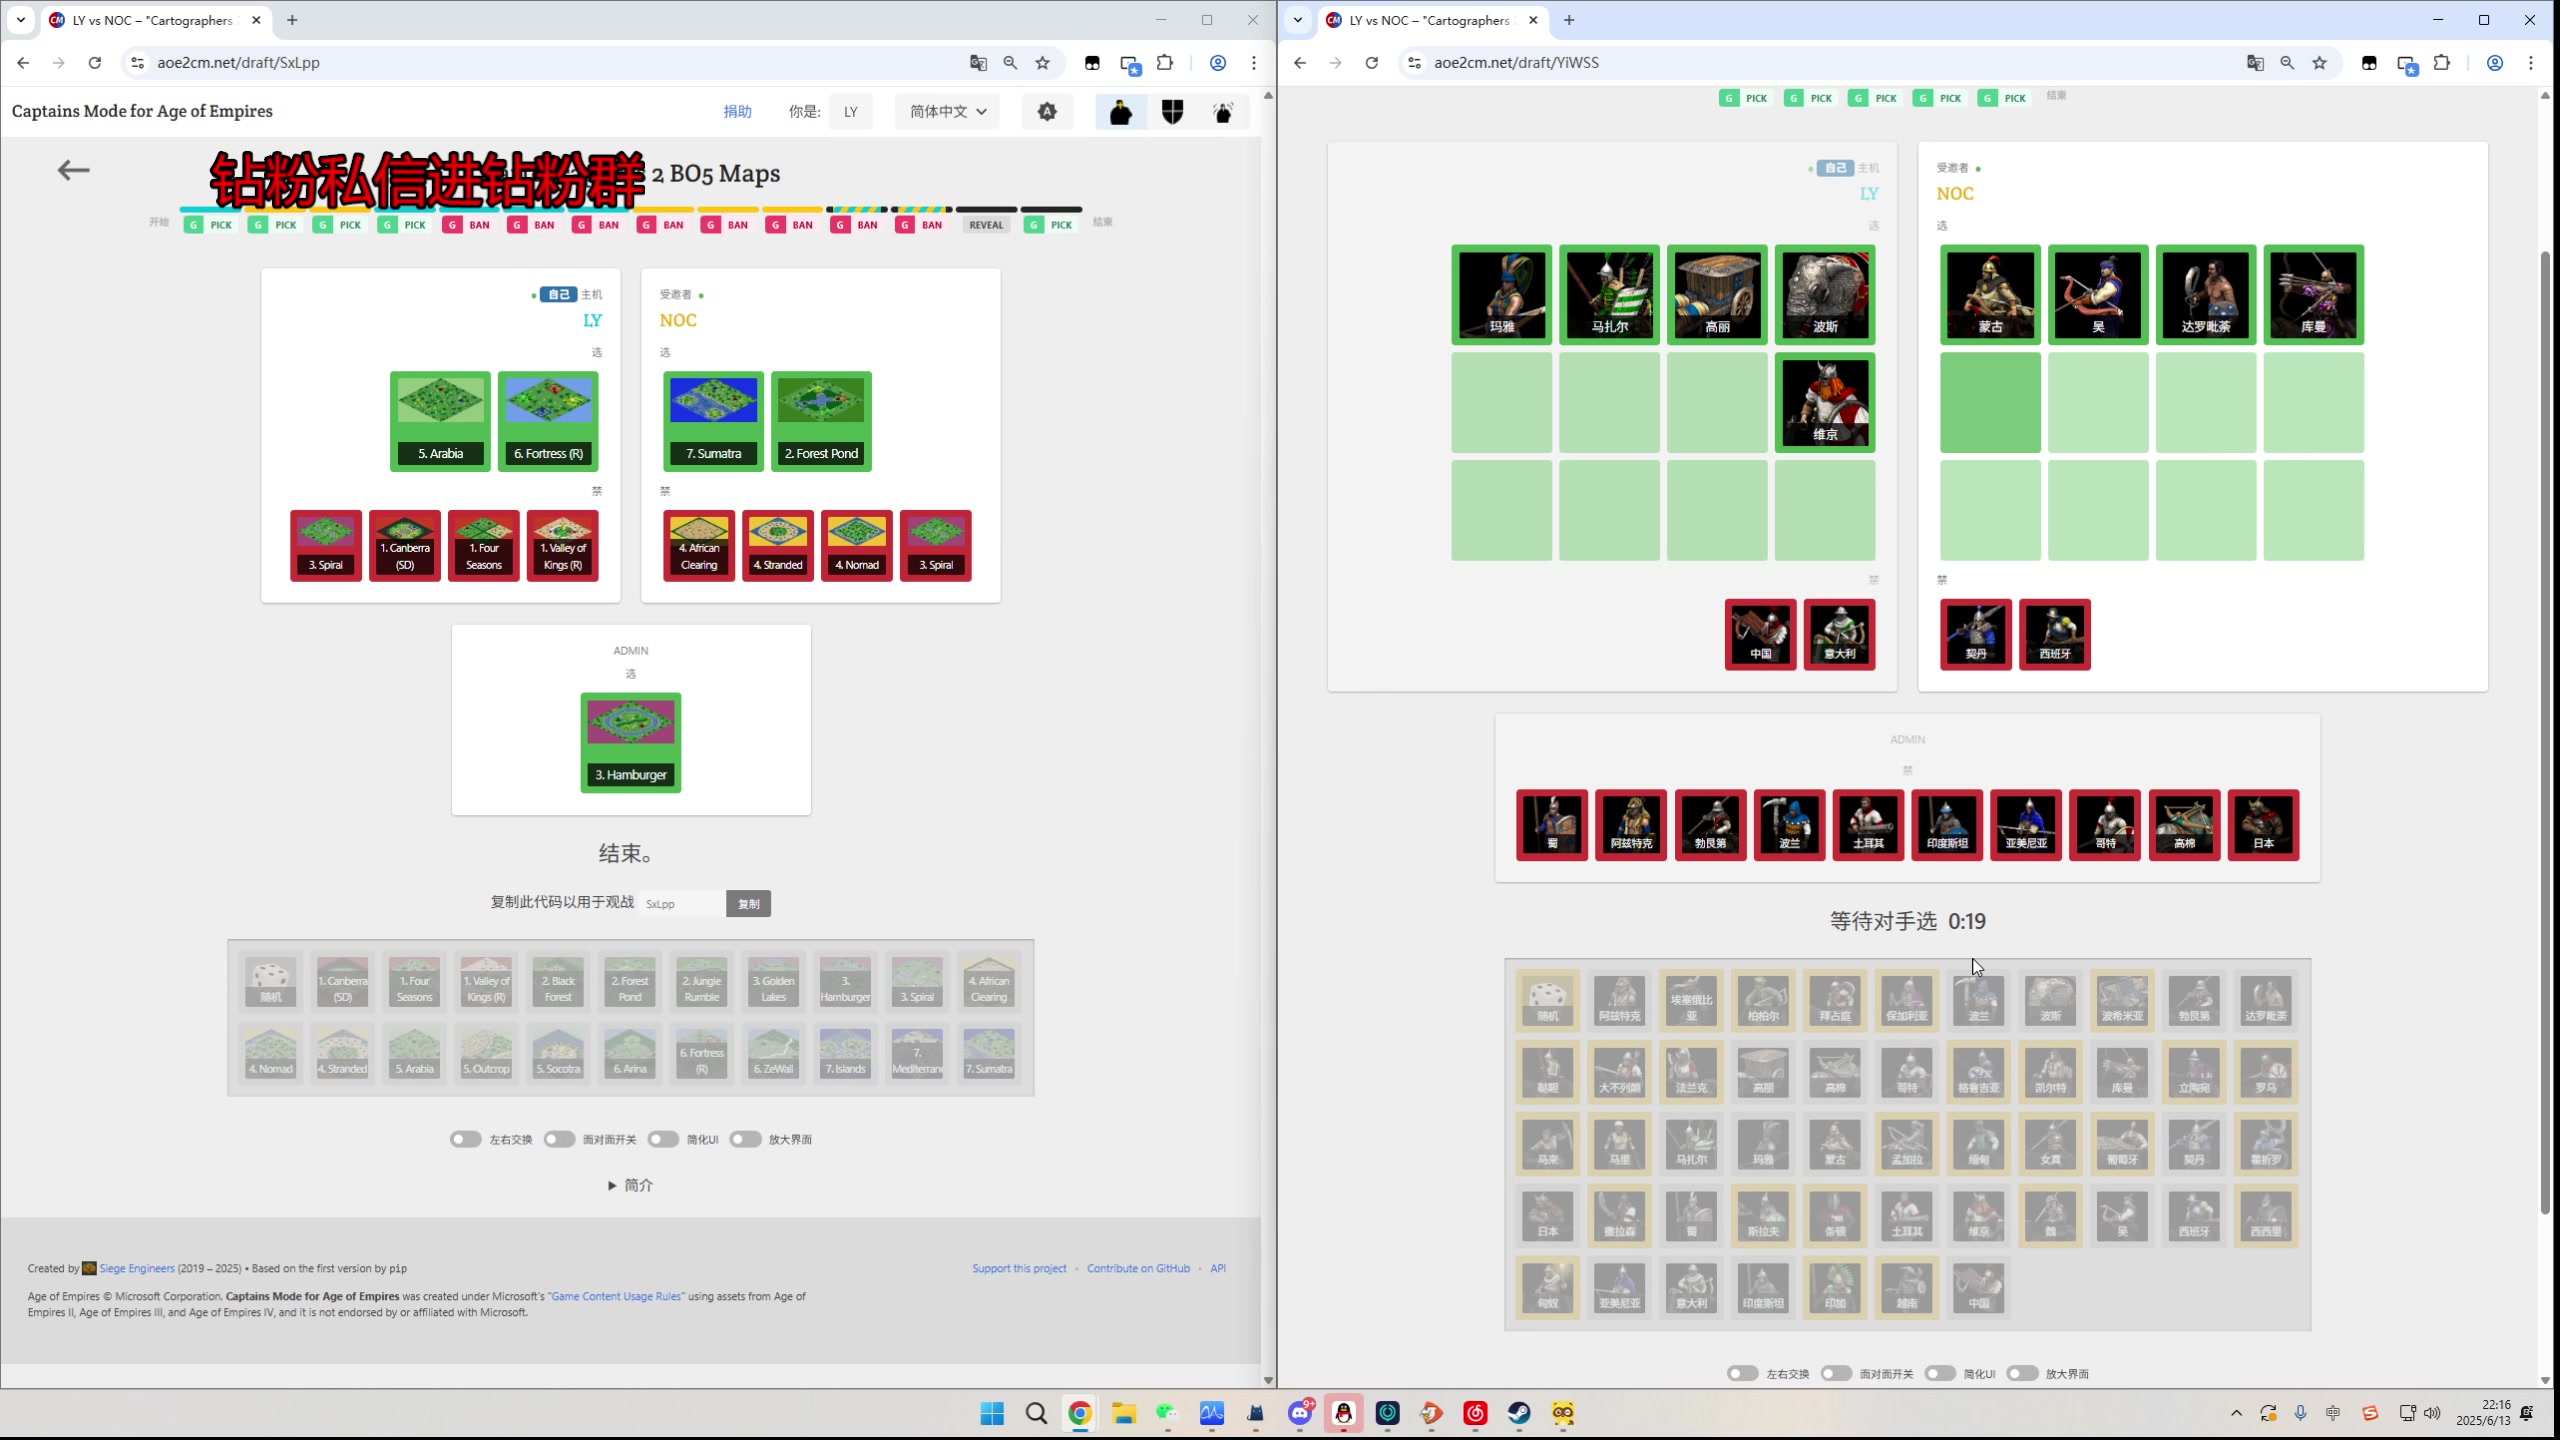The width and height of the screenshot is (2560, 1440).
Task: Open NetEase Cloud Music red icon on taskbar
Action: (1475, 1413)
